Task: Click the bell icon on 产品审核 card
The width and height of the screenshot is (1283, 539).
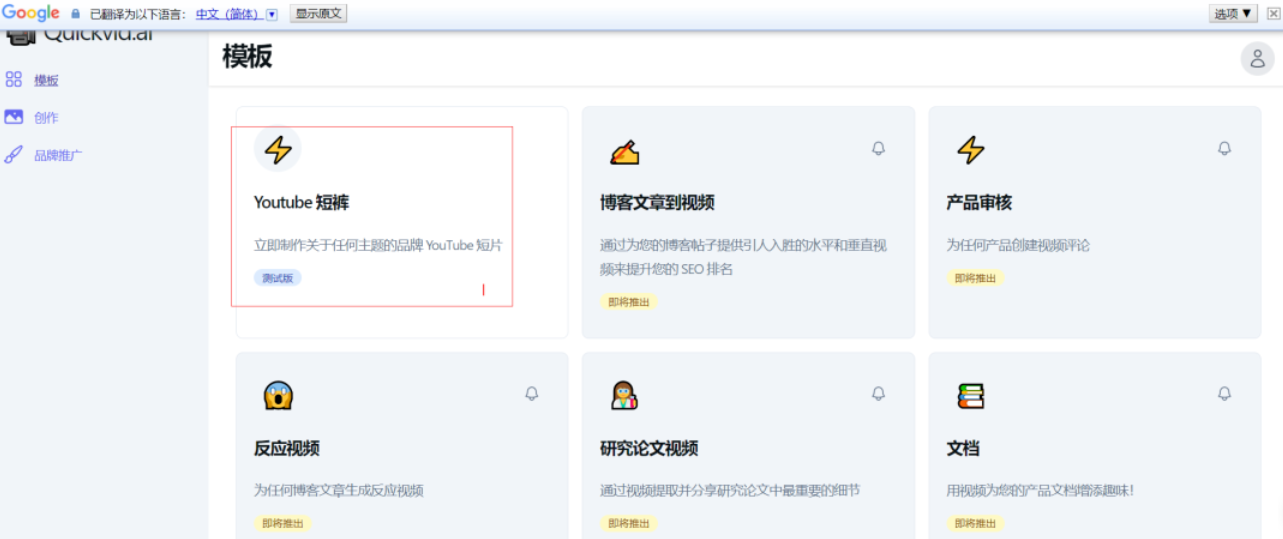Action: (1224, 148)
